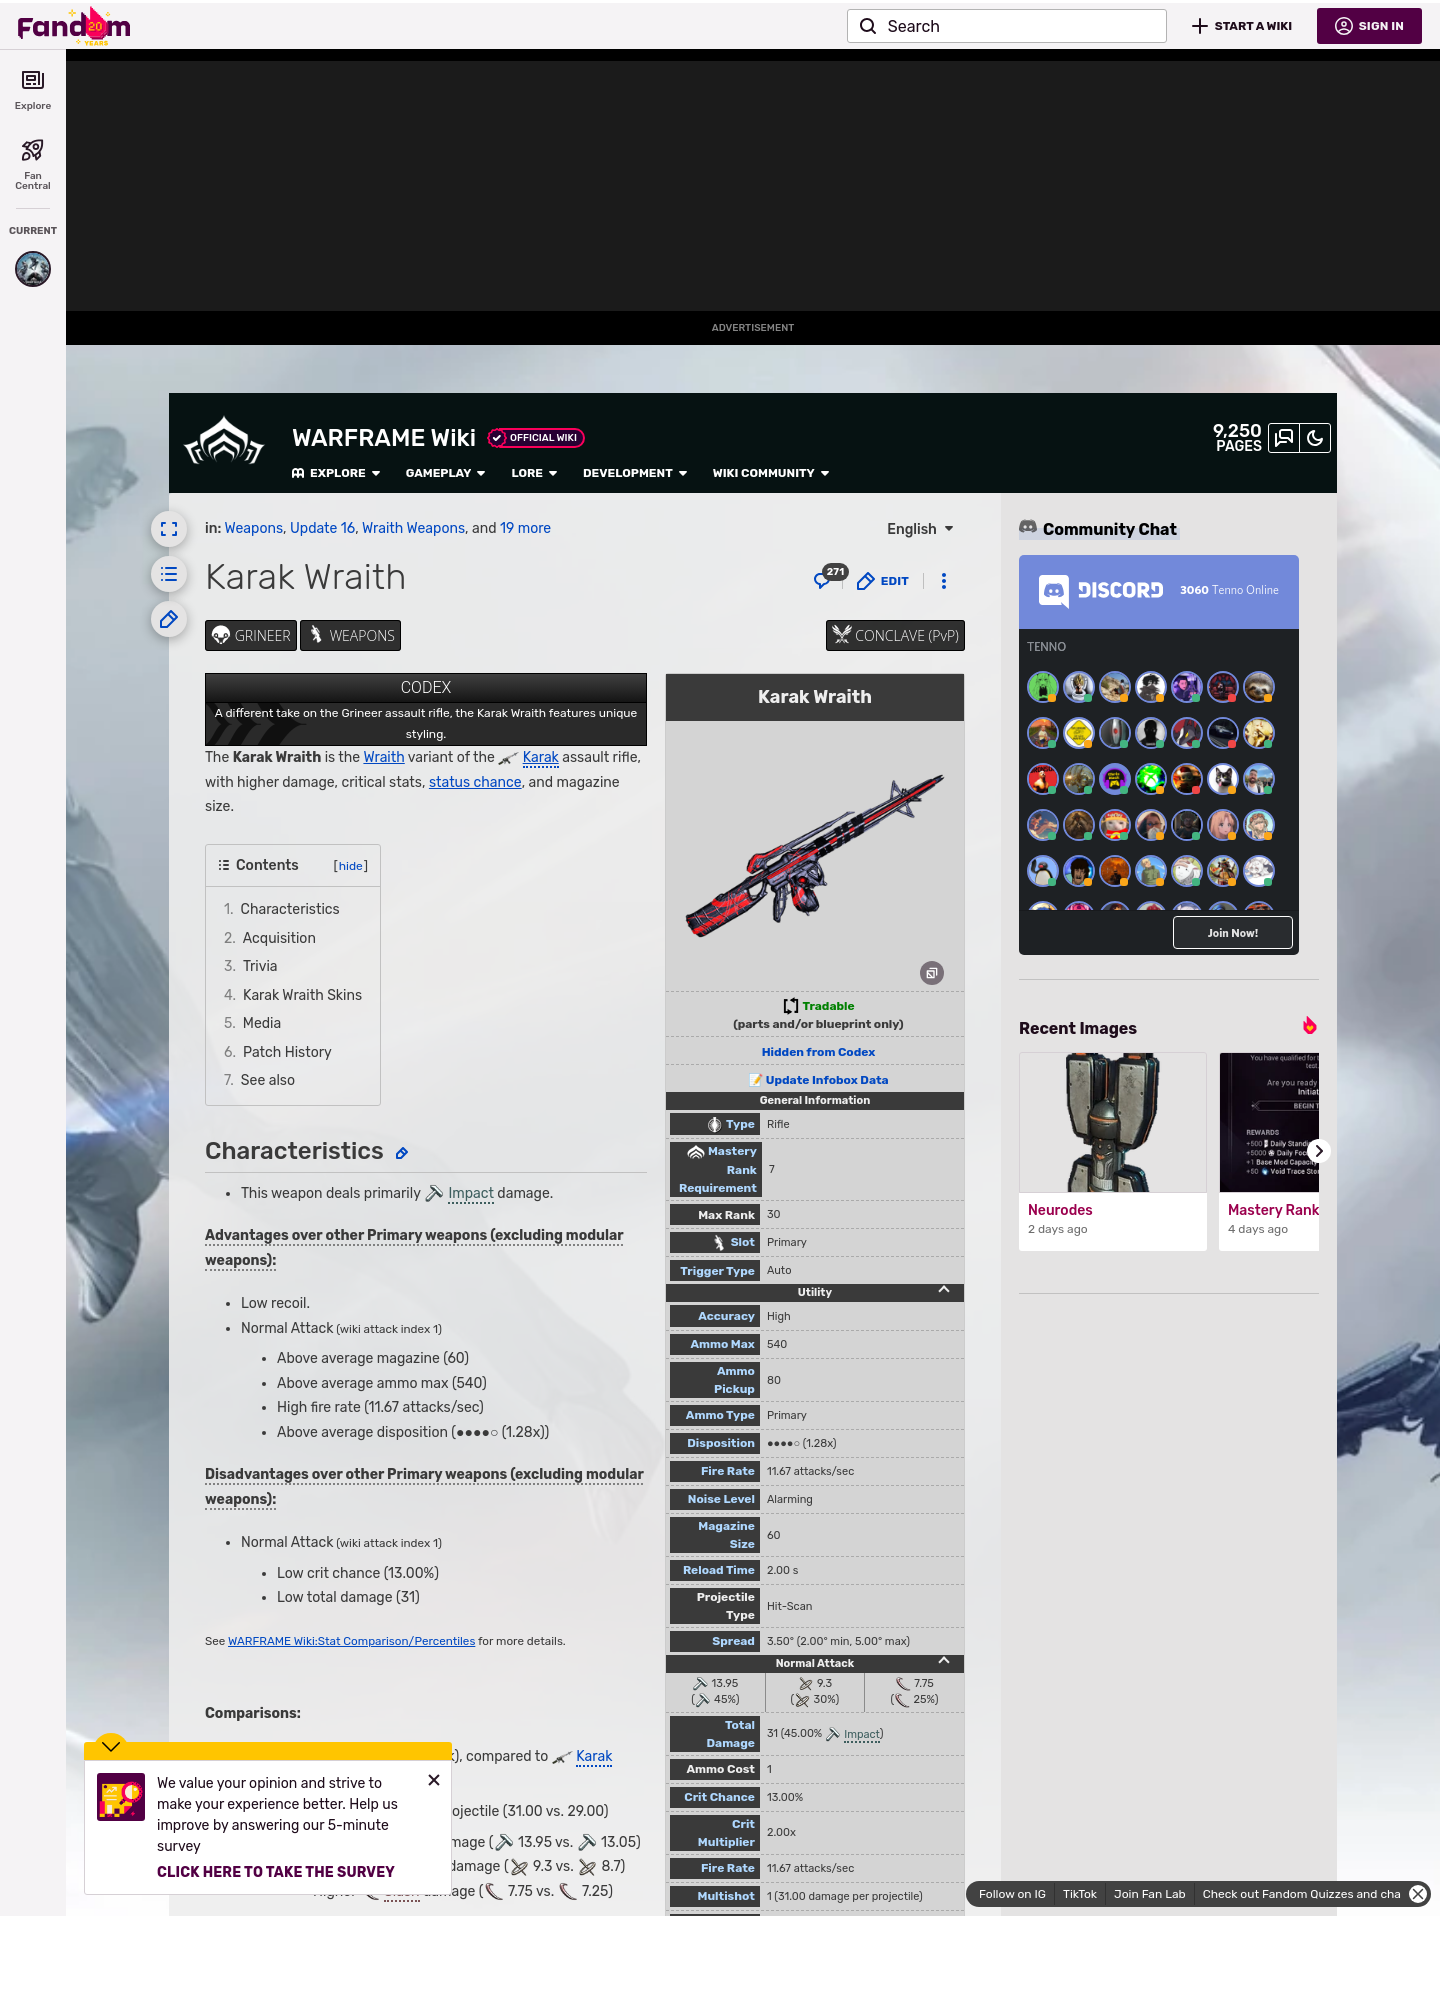Open Fan Central rocket icon
Viewport: 1440px width, 2000px height.
33,164
